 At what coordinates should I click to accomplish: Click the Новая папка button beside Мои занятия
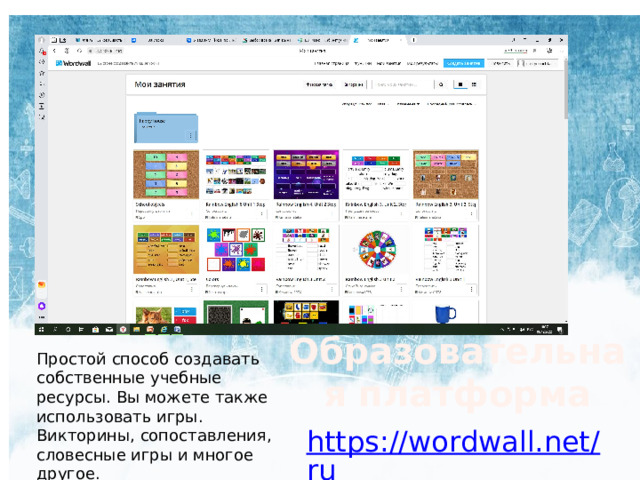[x=319, y=84]
